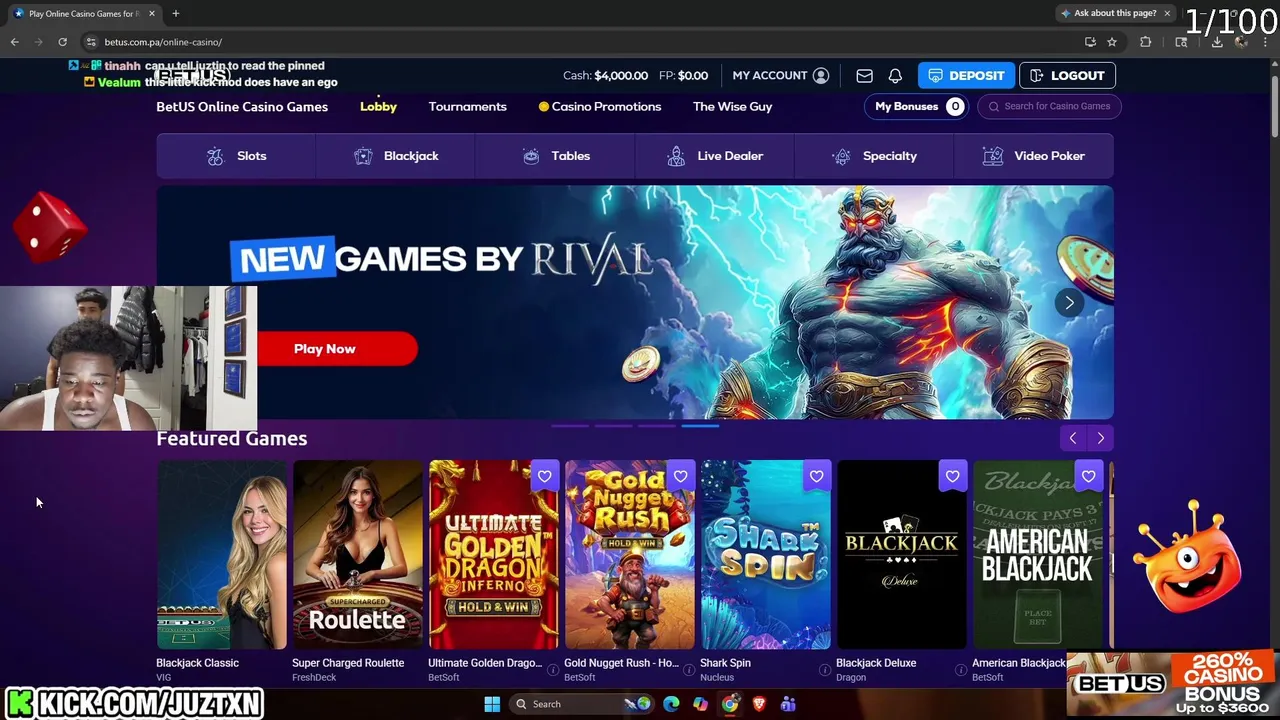1280x720 pixels.
Task: Open the notifications bell icon
Action: (x=895, y=76)
